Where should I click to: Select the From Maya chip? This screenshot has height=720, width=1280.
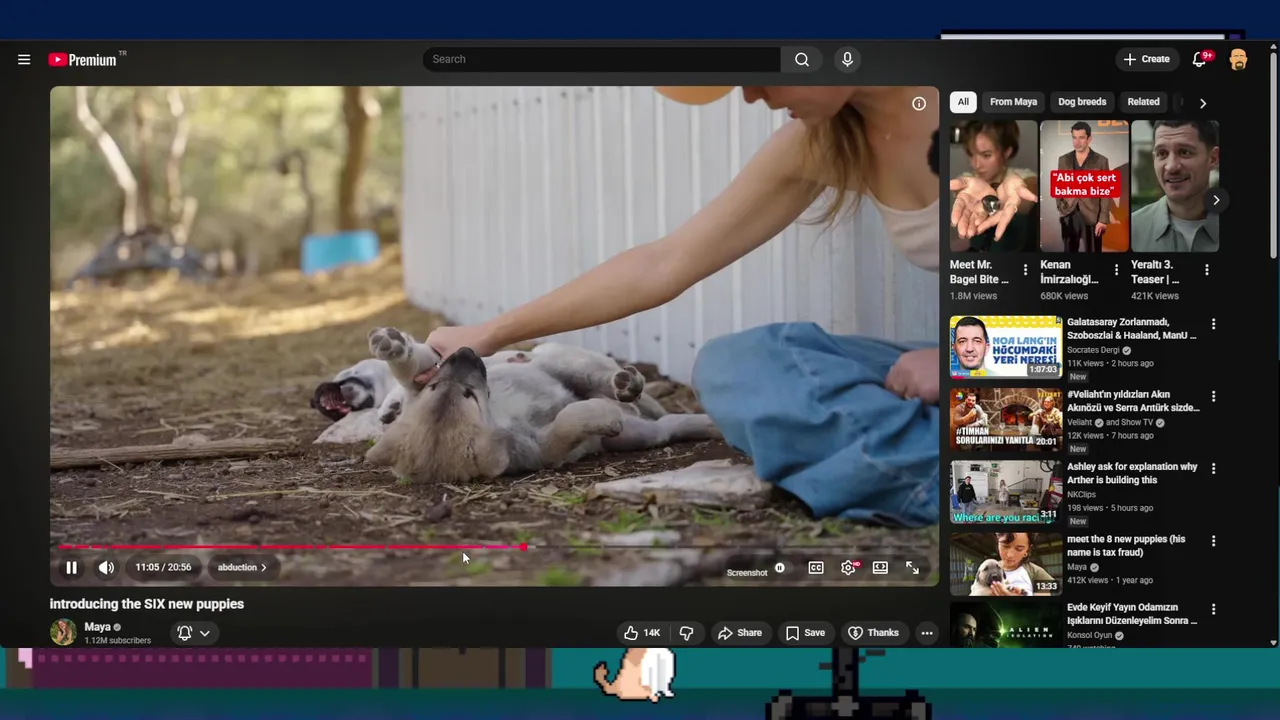pyautogui.click(x=1013, y=102)
